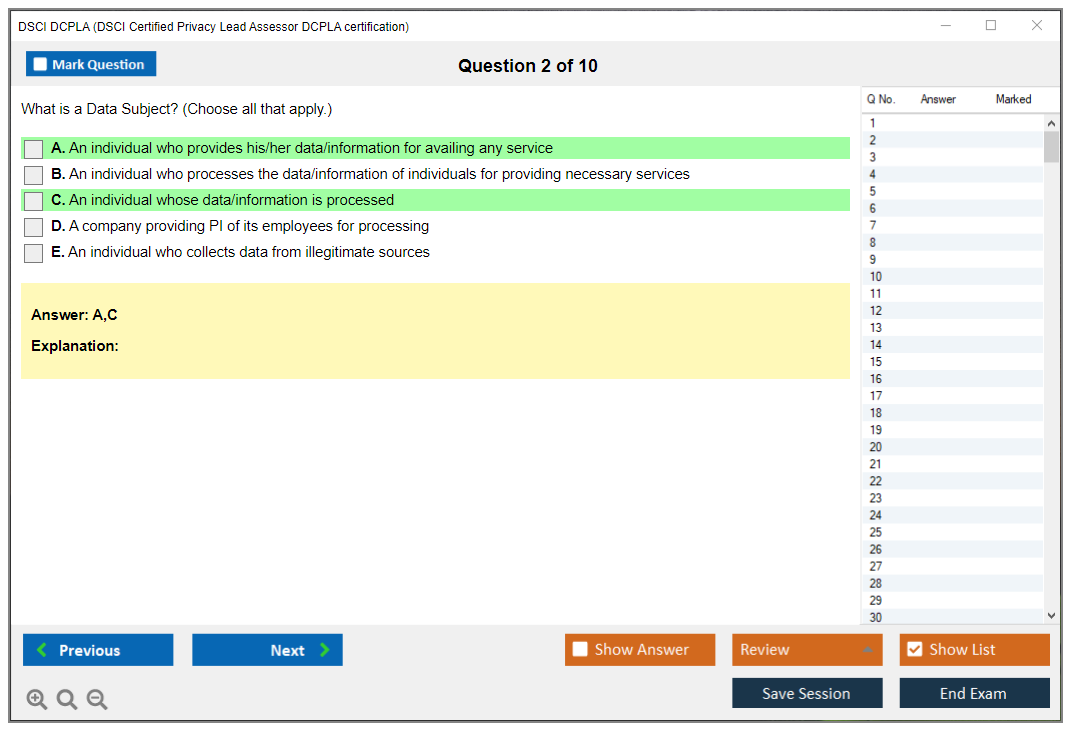1075x735 pixels.
Task: Click the zoom in magnifier icon
Action: point(37,700)
